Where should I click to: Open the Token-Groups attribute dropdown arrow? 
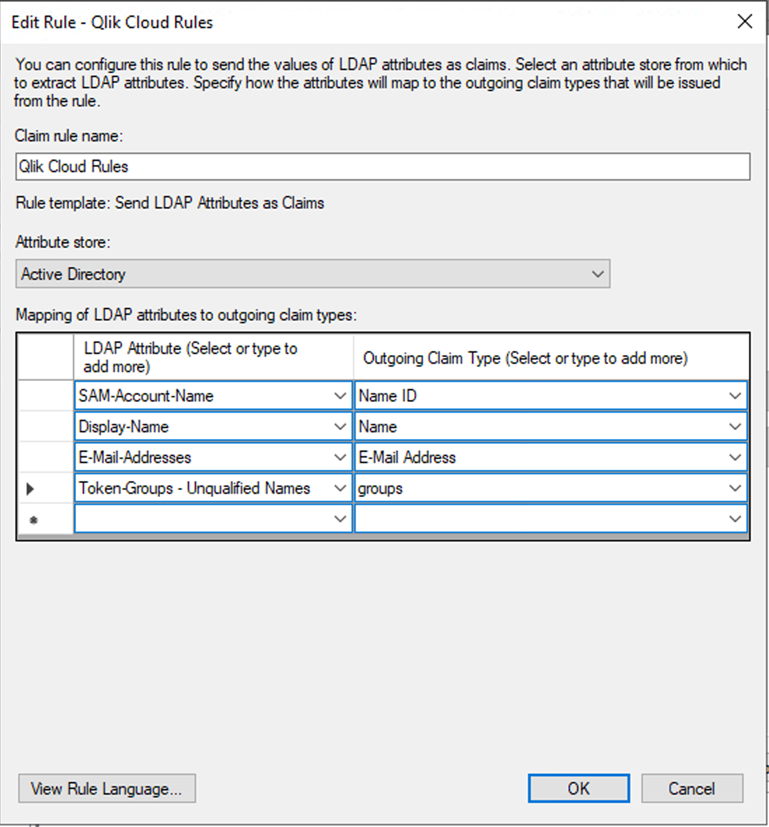(339, 489)
